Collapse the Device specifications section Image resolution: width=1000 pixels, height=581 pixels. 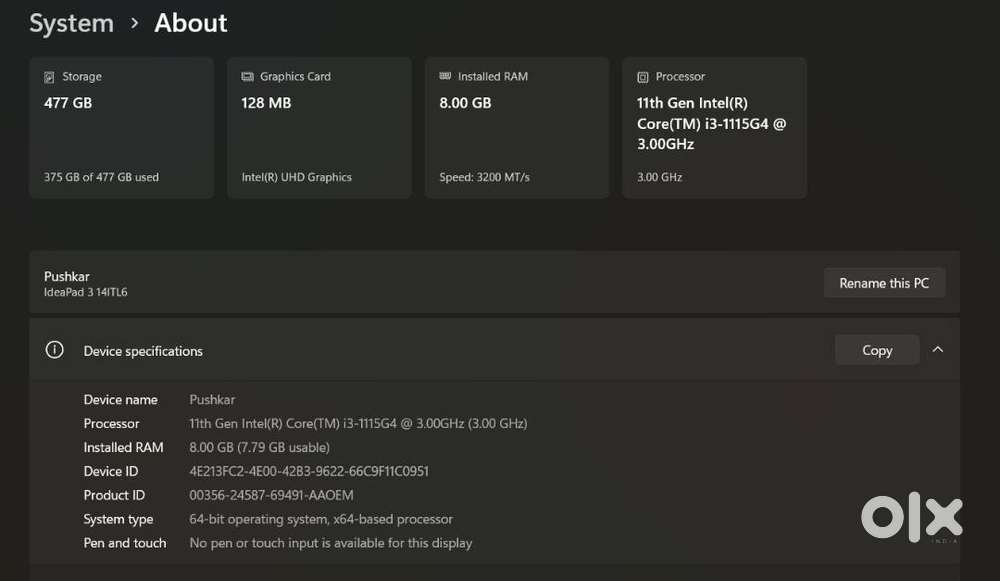(x=938, y=349)
